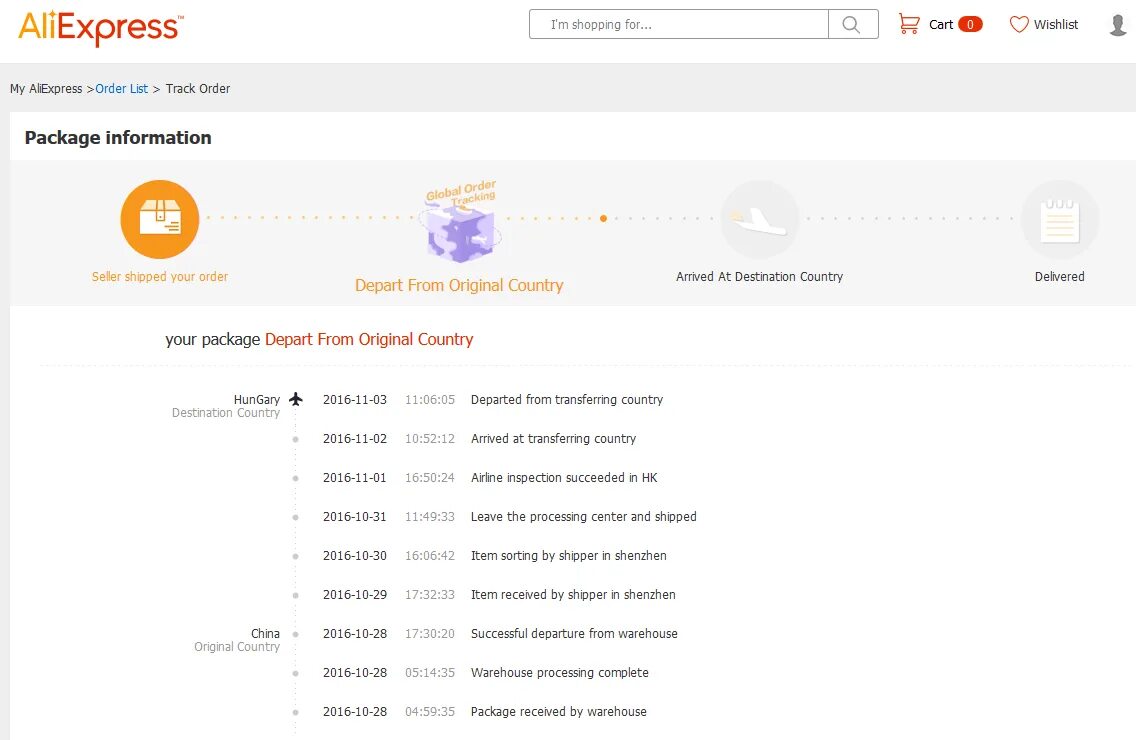The width and height of the screenshot is (1136, 740).
Task: Click the orange shipped-package icon
Action: [159, 219]
